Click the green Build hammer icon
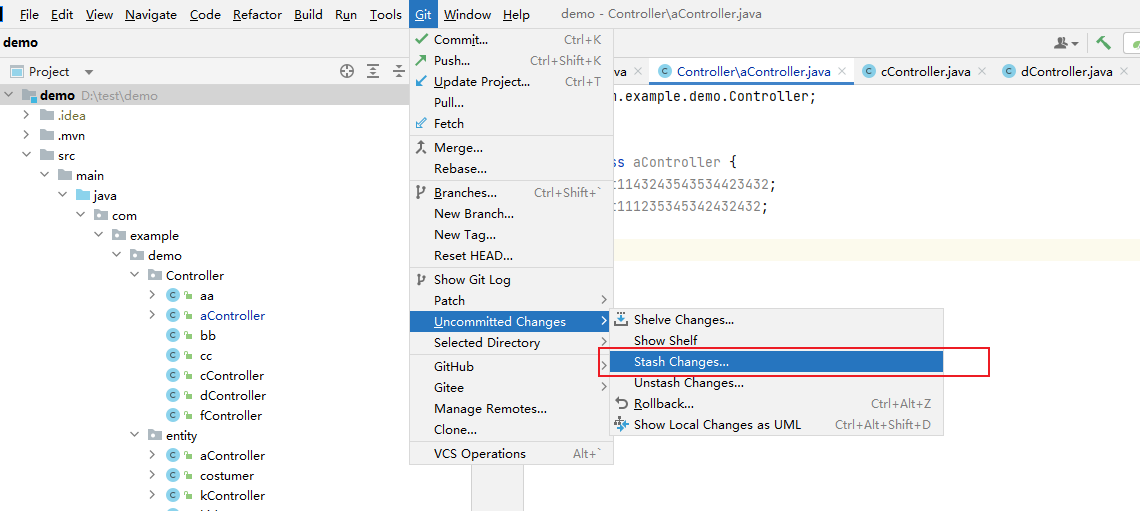1140x511 pixels. click(1103, 43)
